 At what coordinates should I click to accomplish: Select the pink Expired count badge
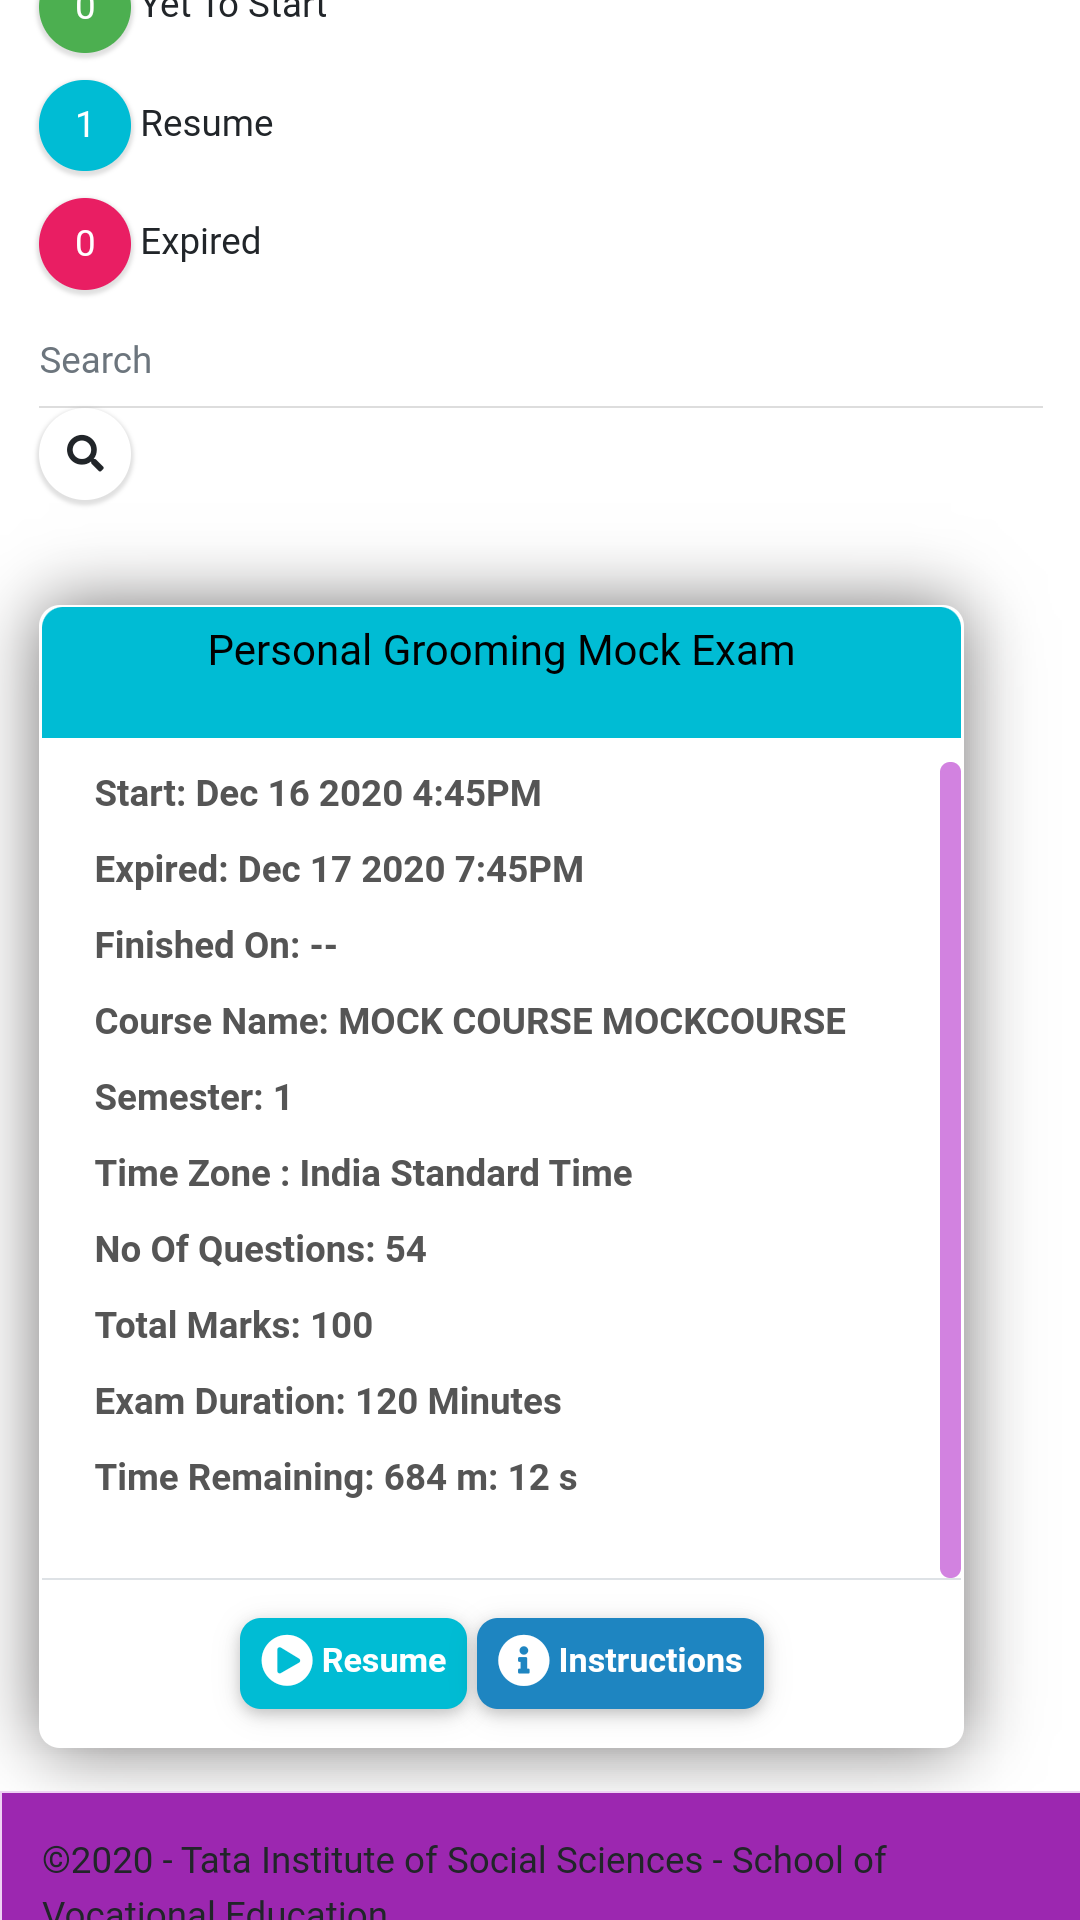click(x=85, y=243)
